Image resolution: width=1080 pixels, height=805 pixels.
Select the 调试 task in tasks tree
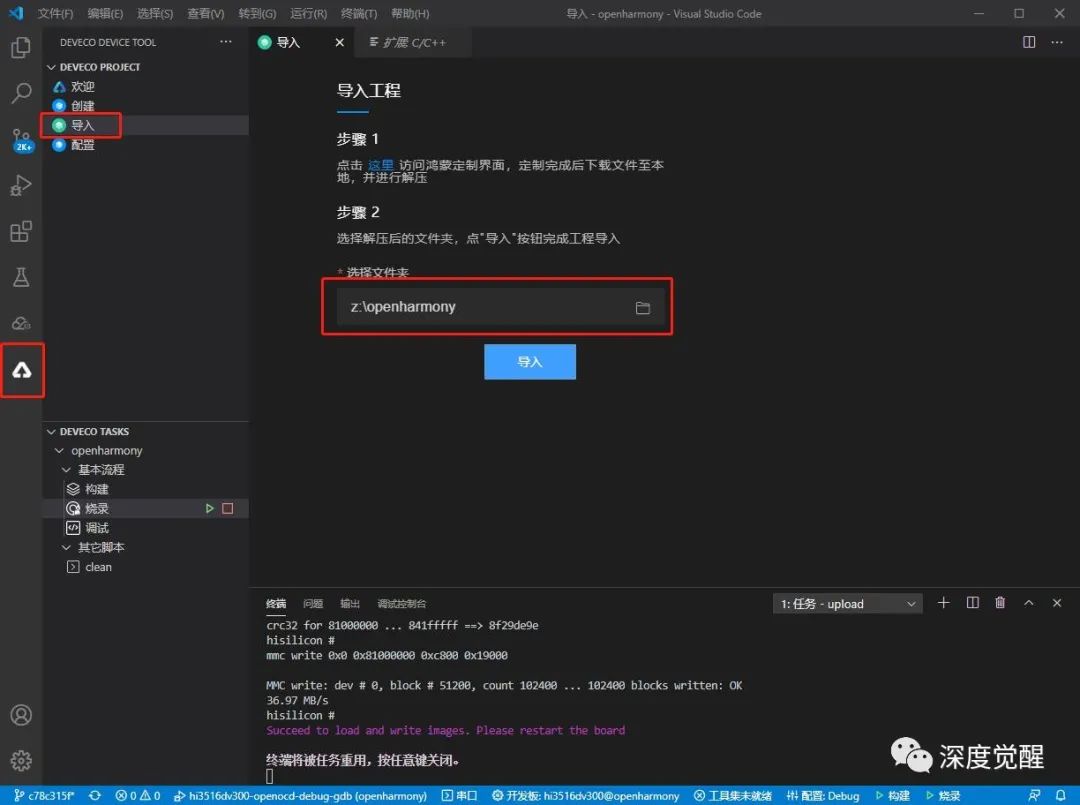(x=96, y=528)
